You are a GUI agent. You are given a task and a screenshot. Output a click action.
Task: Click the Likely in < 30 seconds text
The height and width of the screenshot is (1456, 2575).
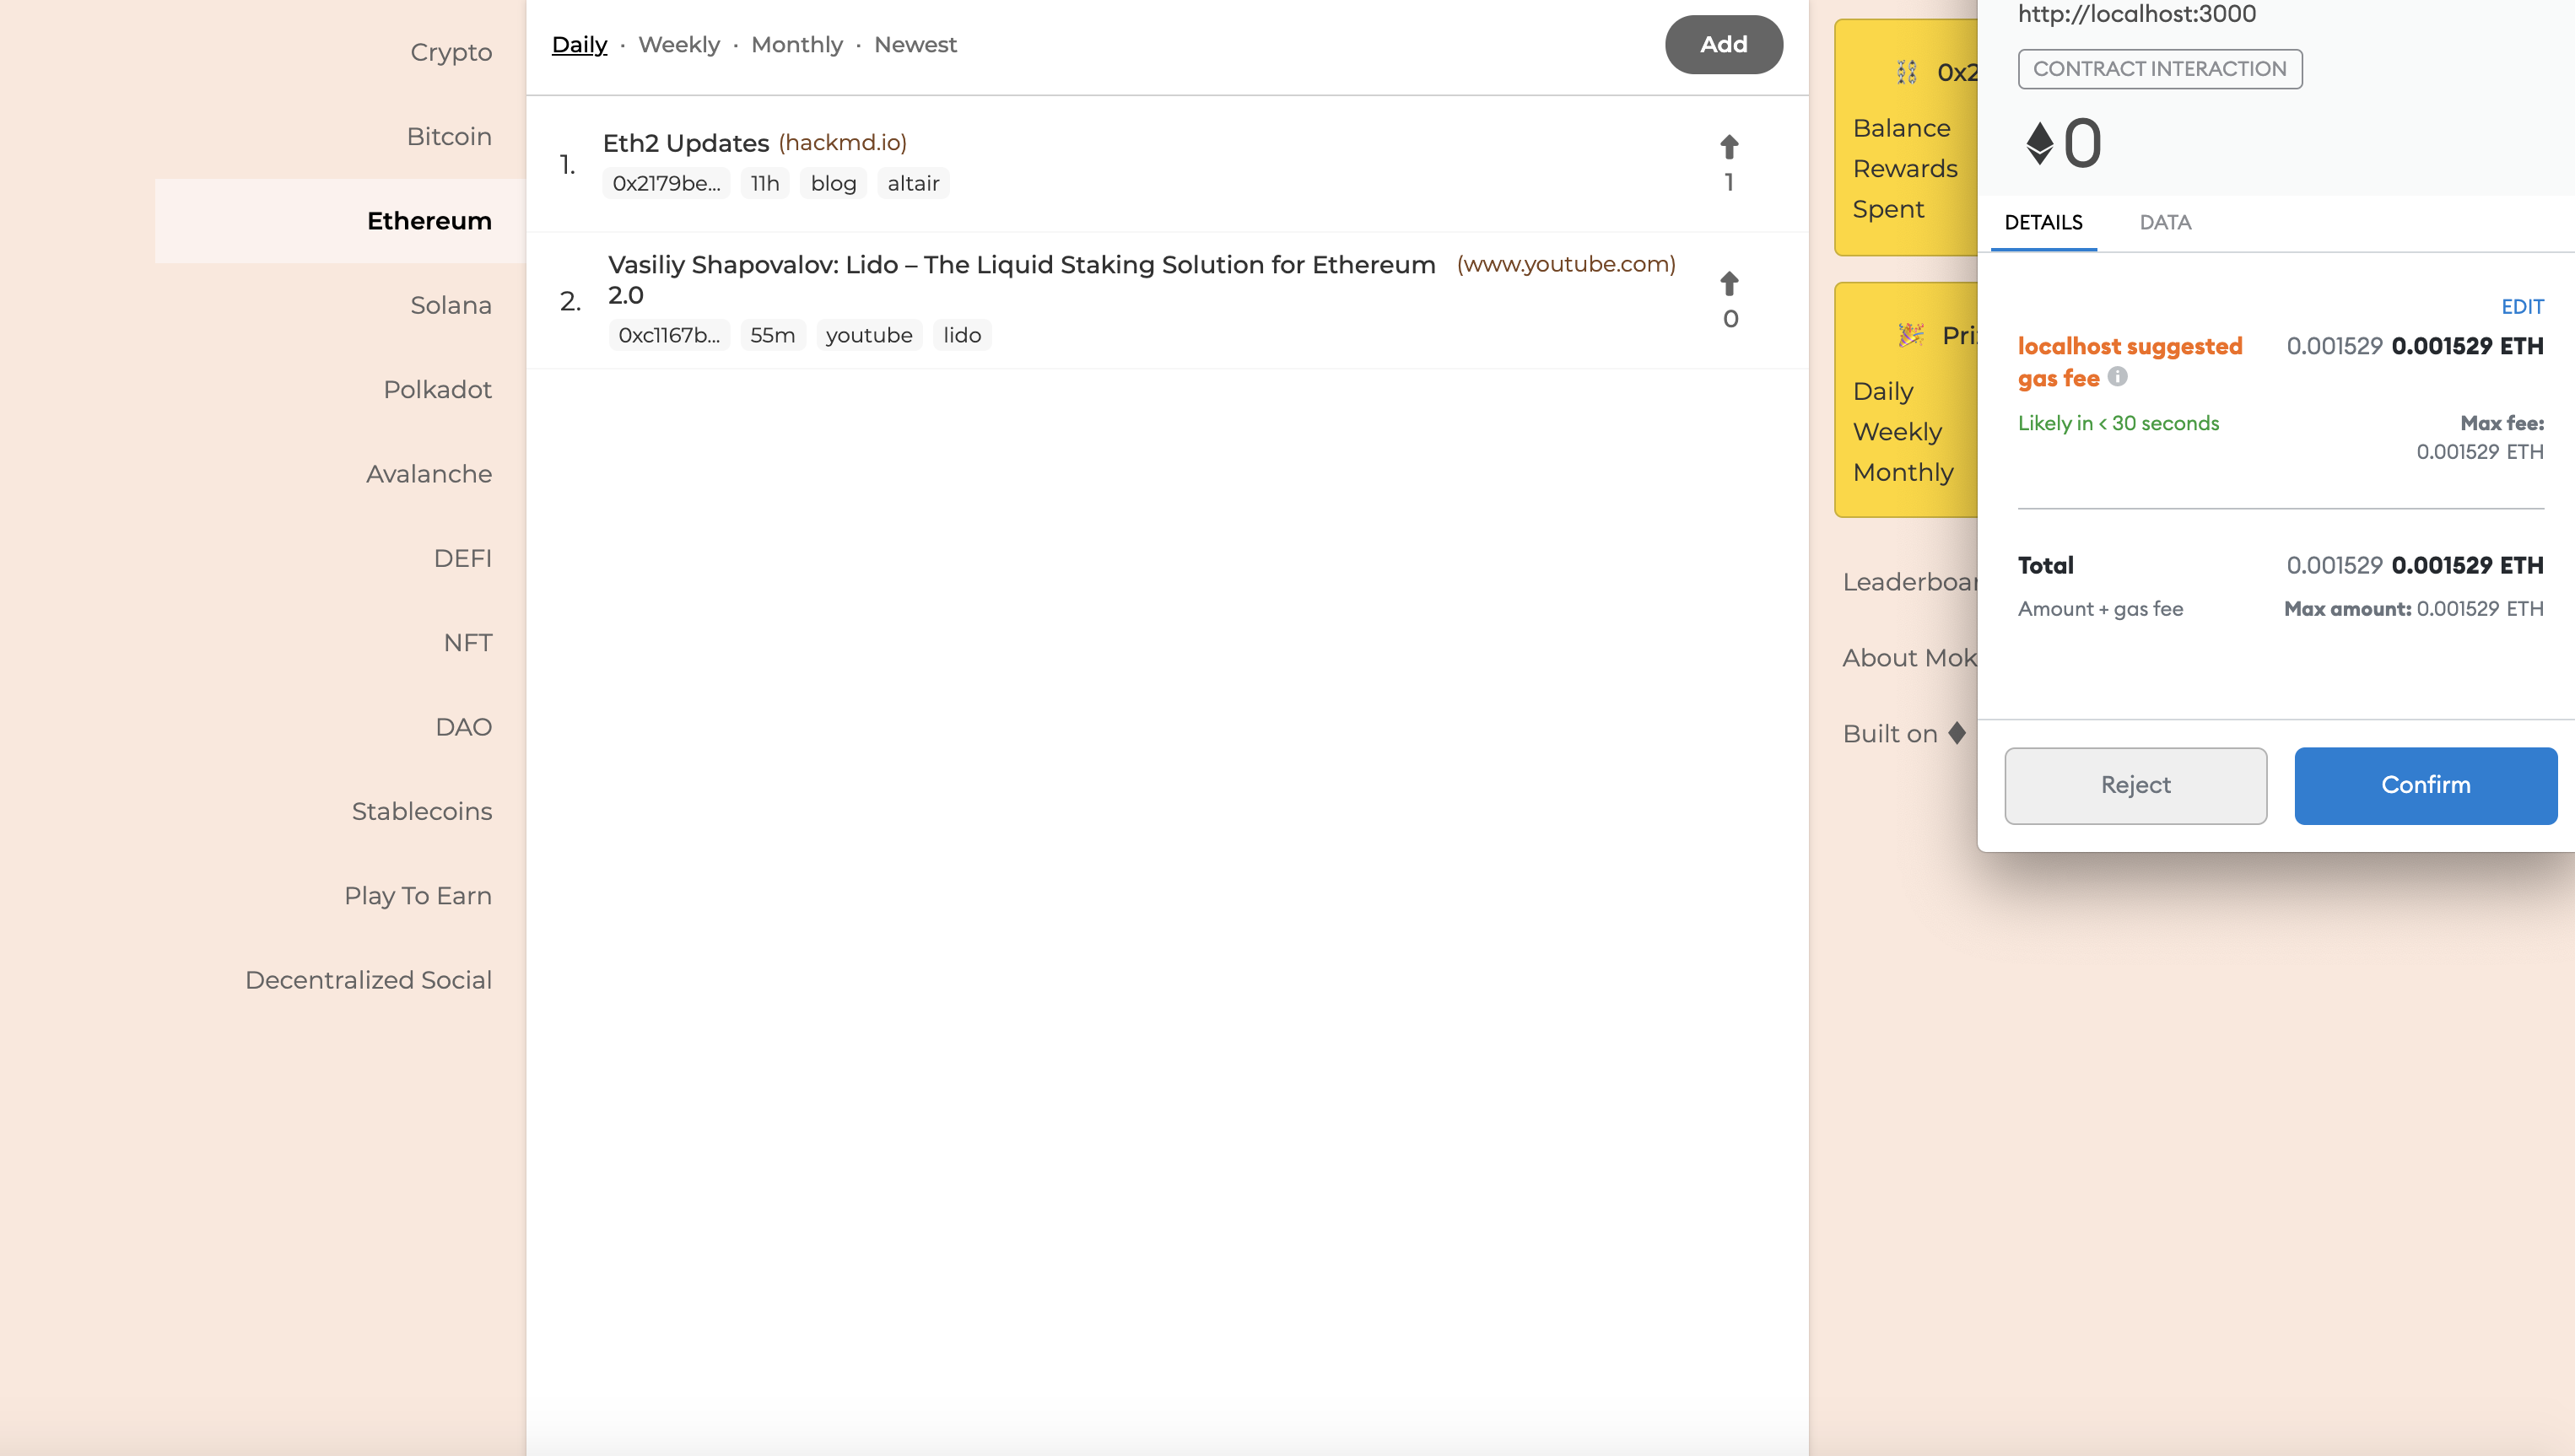[2118, 424]
